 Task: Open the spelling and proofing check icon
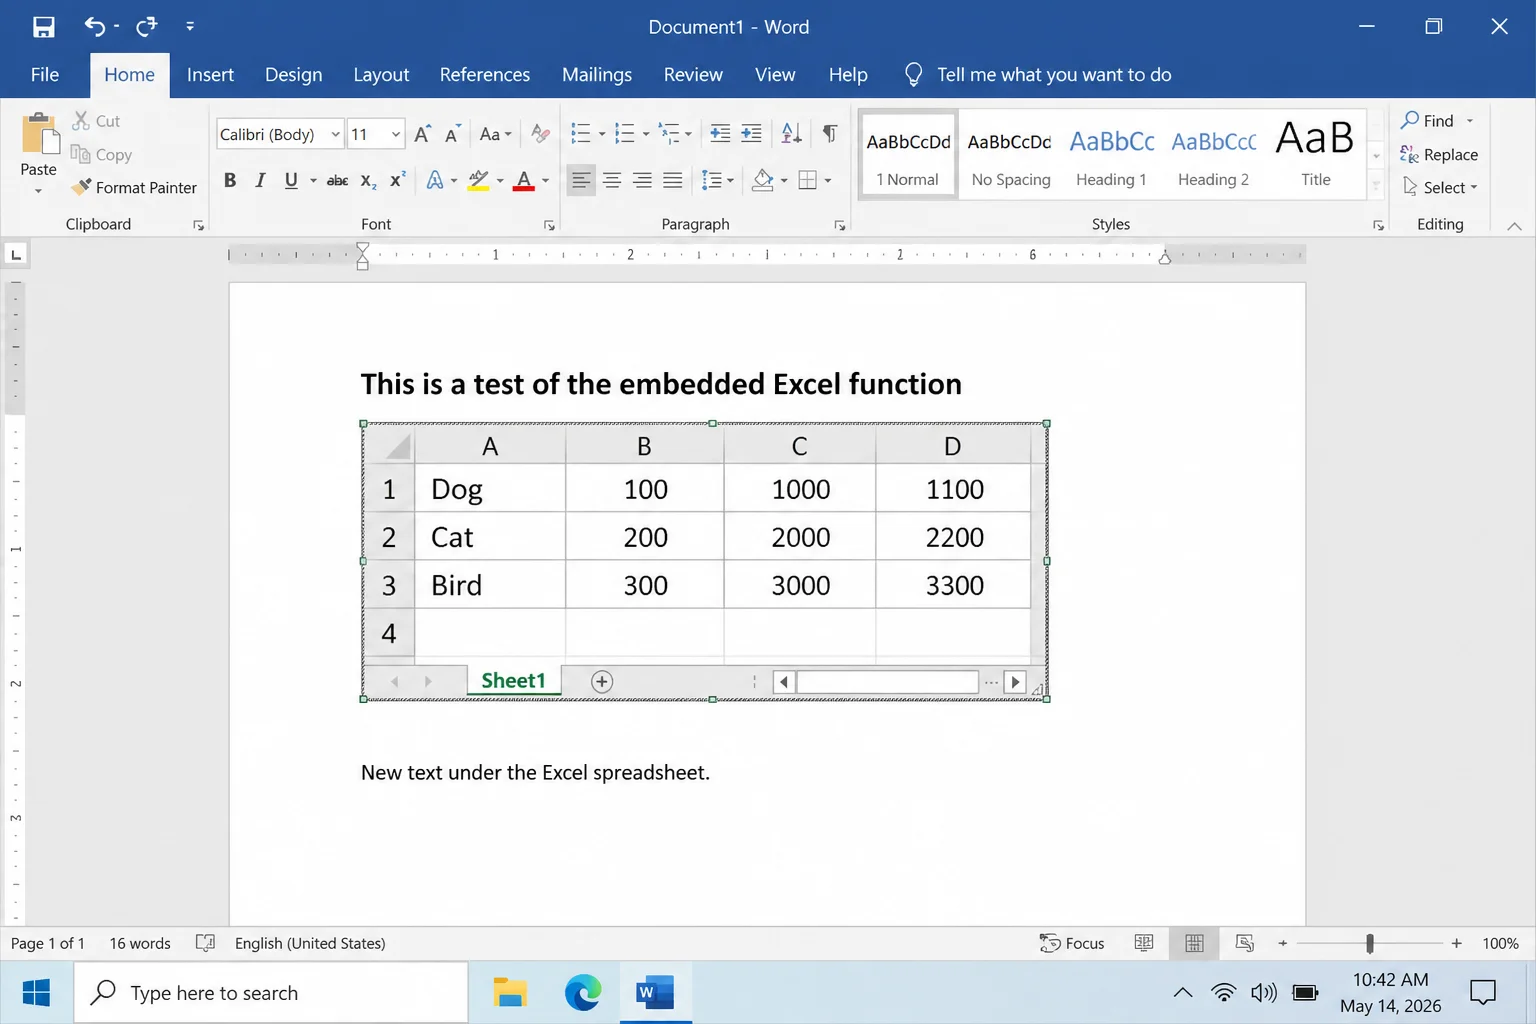205,943
